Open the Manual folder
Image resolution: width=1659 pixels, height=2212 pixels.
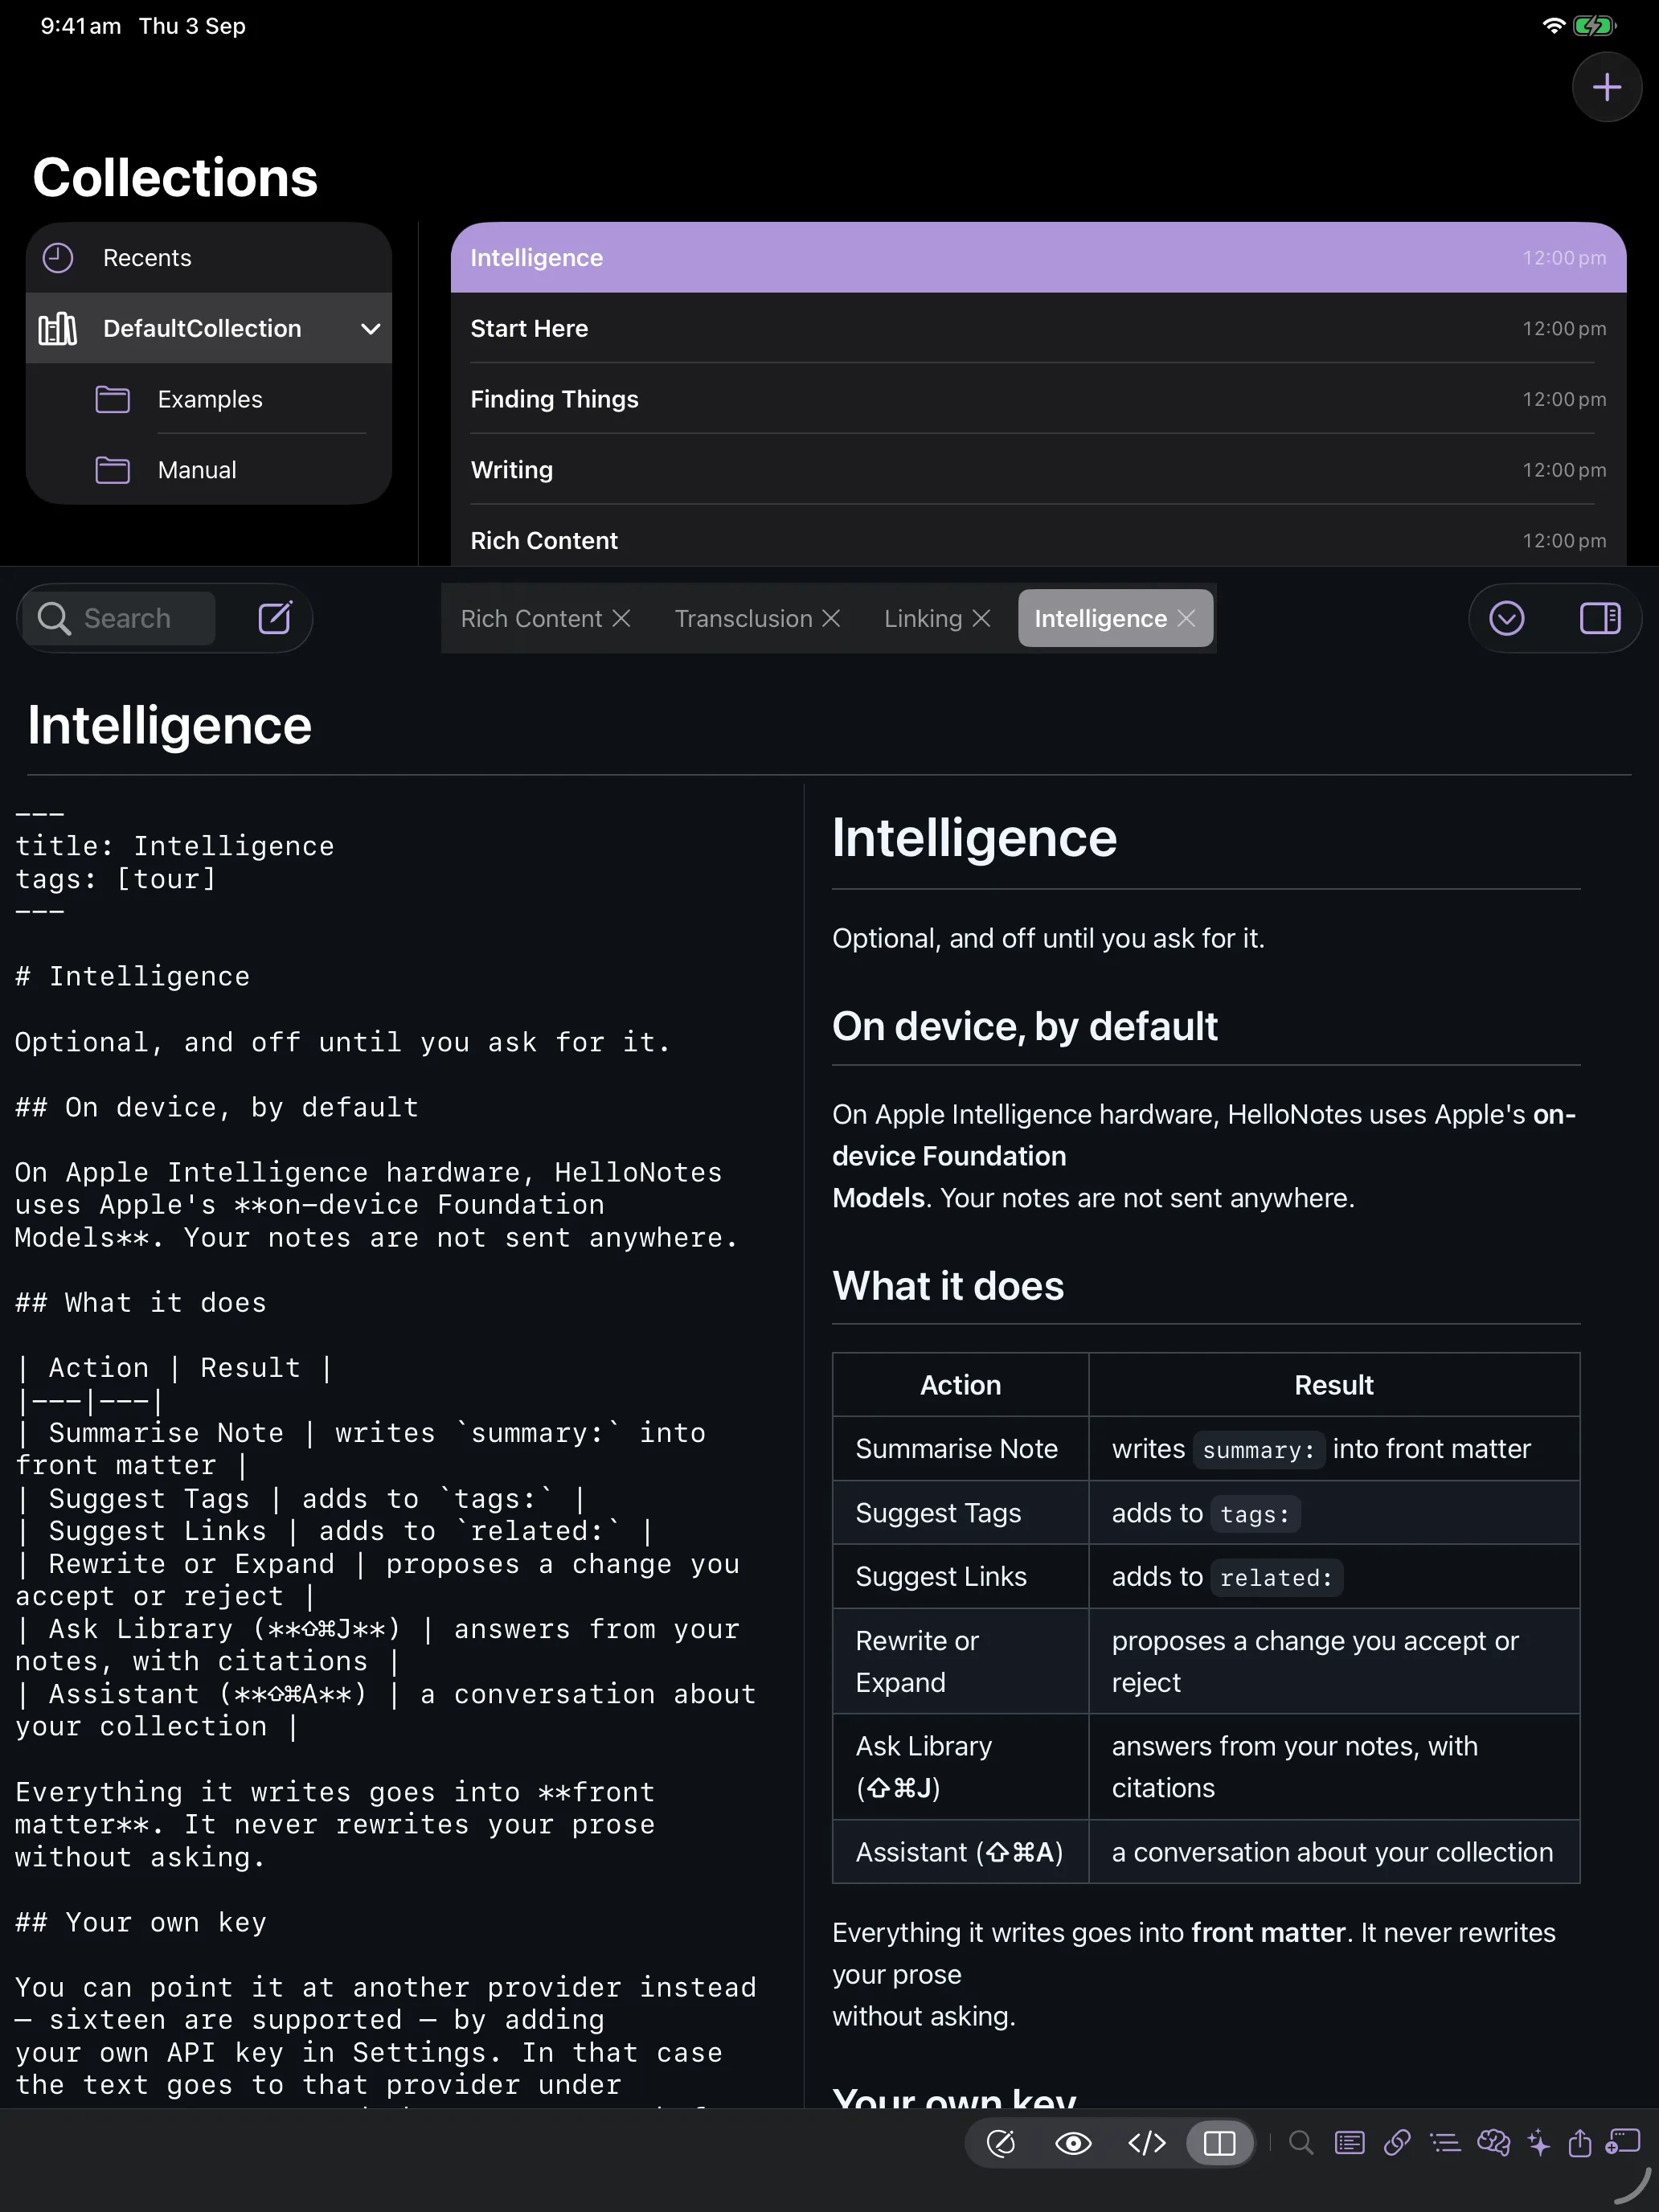pos(208,470)
